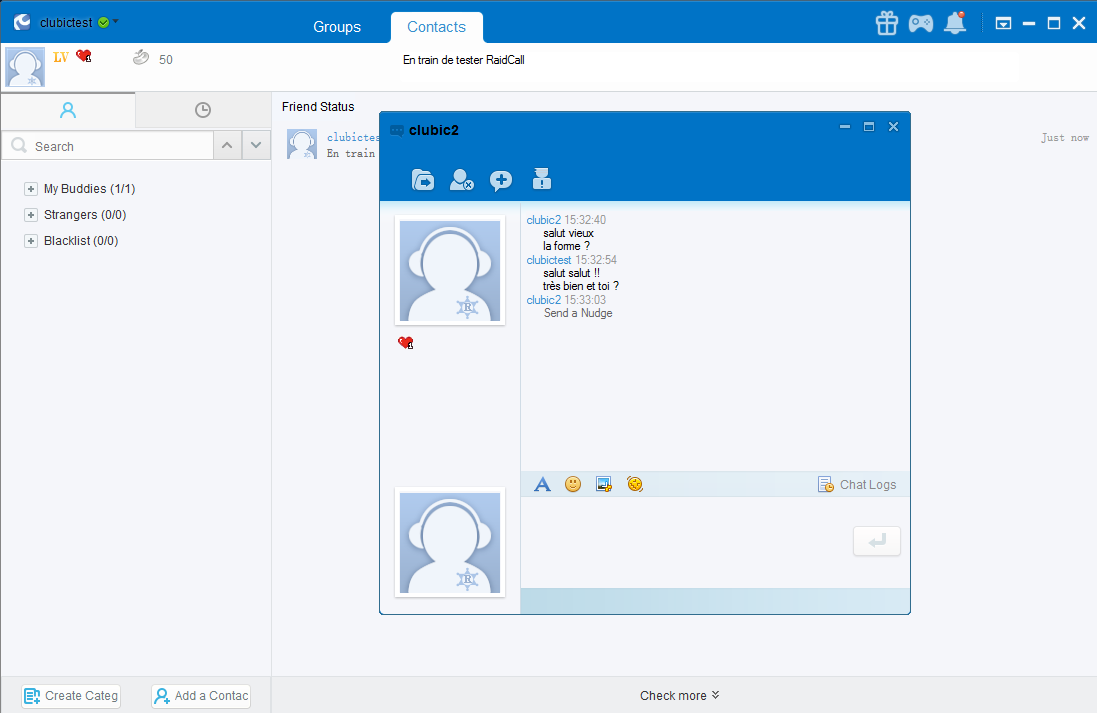Send a nudge with the nudge icon
Image resolution: width=1097 pixels, height=713 pixels.
(635, 484)
